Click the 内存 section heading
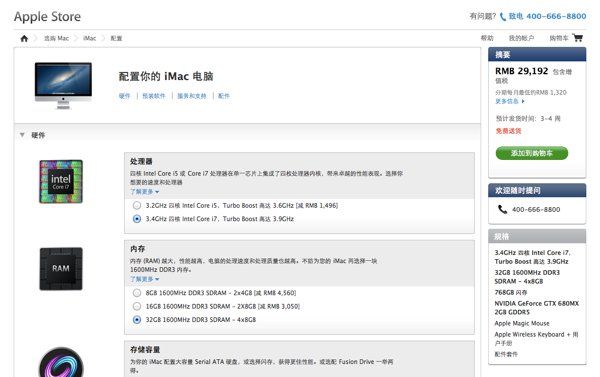Viewport: 600px width, 377px height. [x=137, y=249]
